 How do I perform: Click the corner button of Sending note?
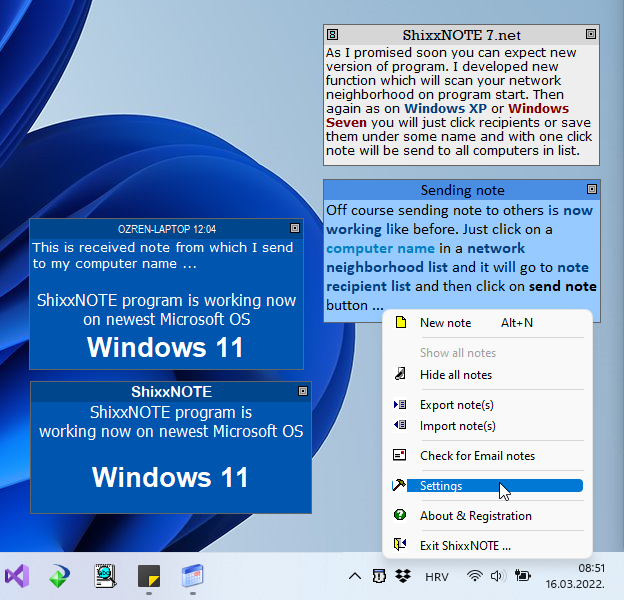(592, 189)
